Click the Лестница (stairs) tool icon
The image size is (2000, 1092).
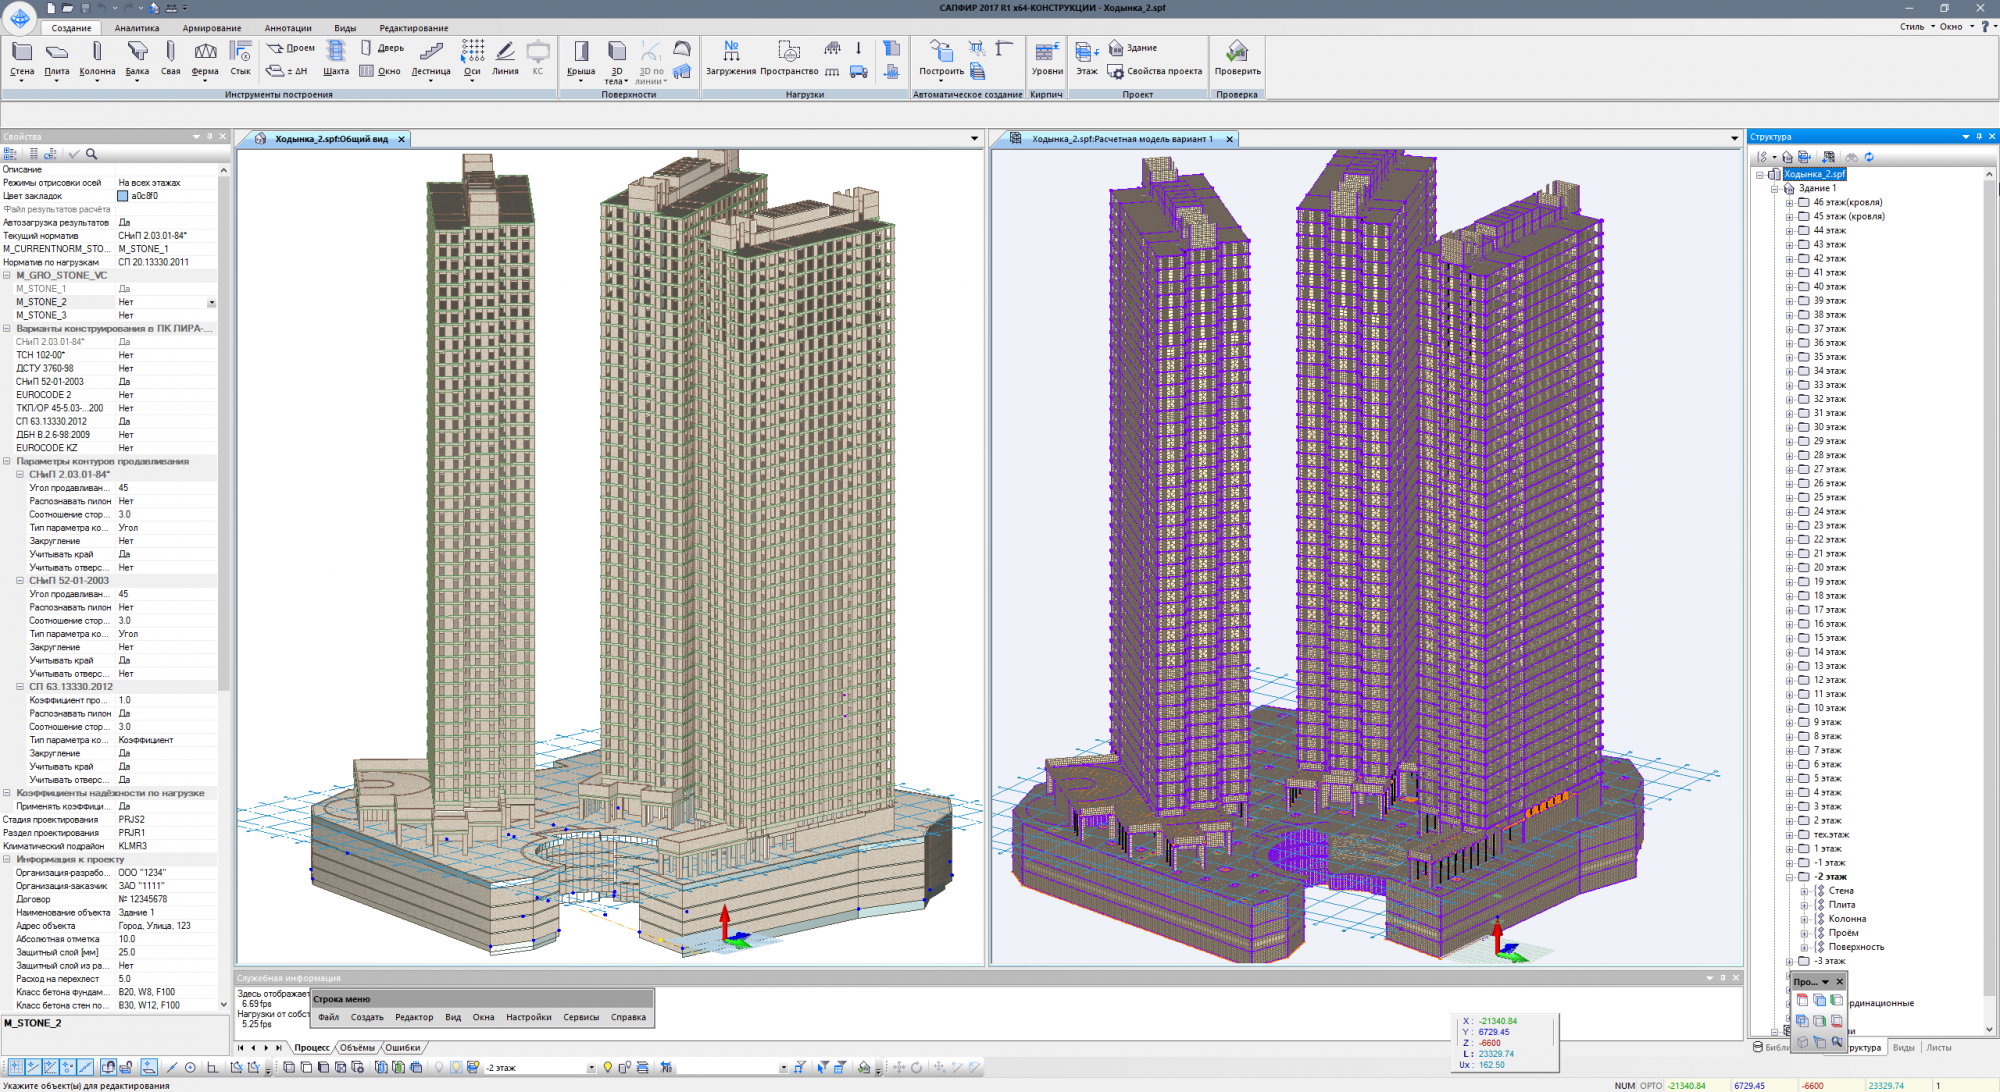(431, 52)
